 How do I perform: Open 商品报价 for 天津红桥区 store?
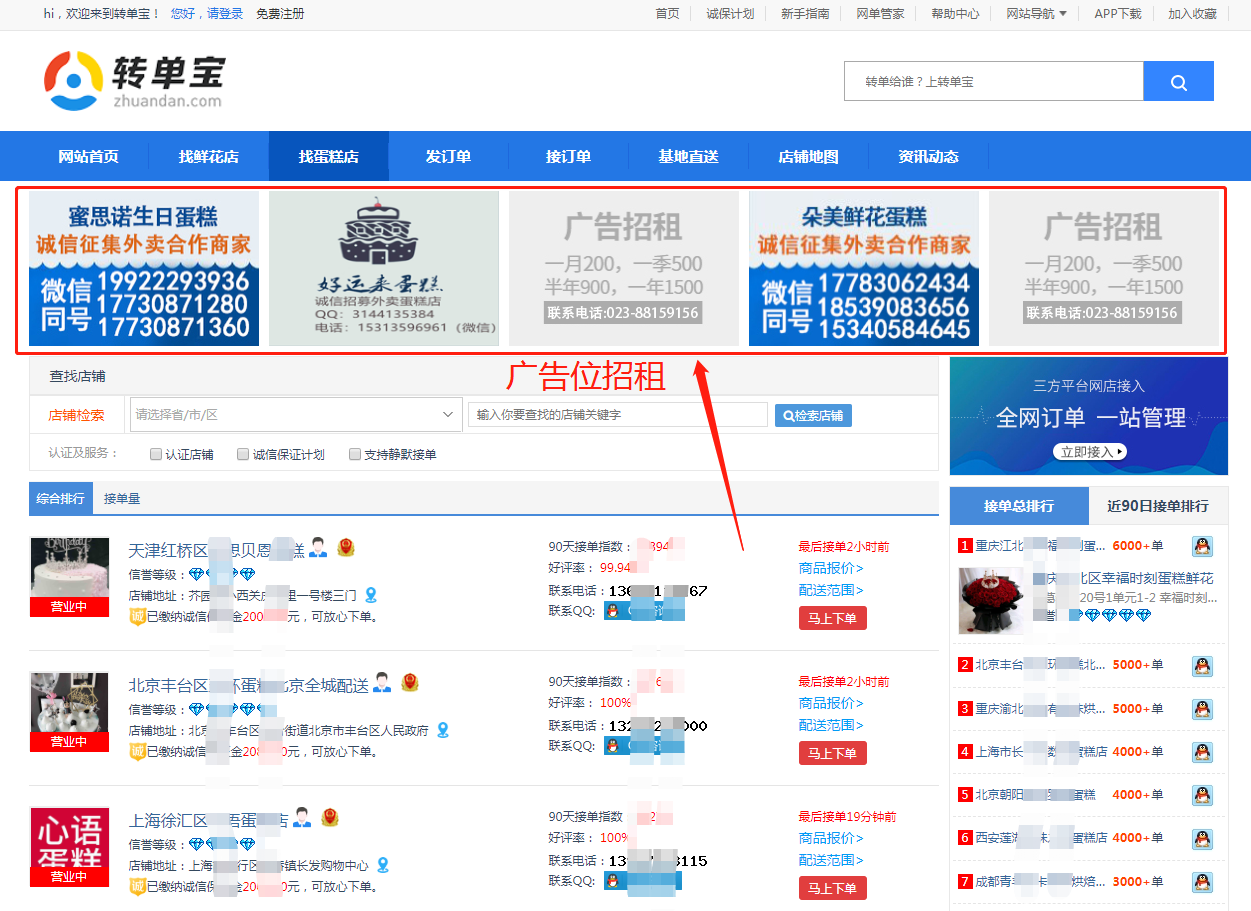coord(831,568)
